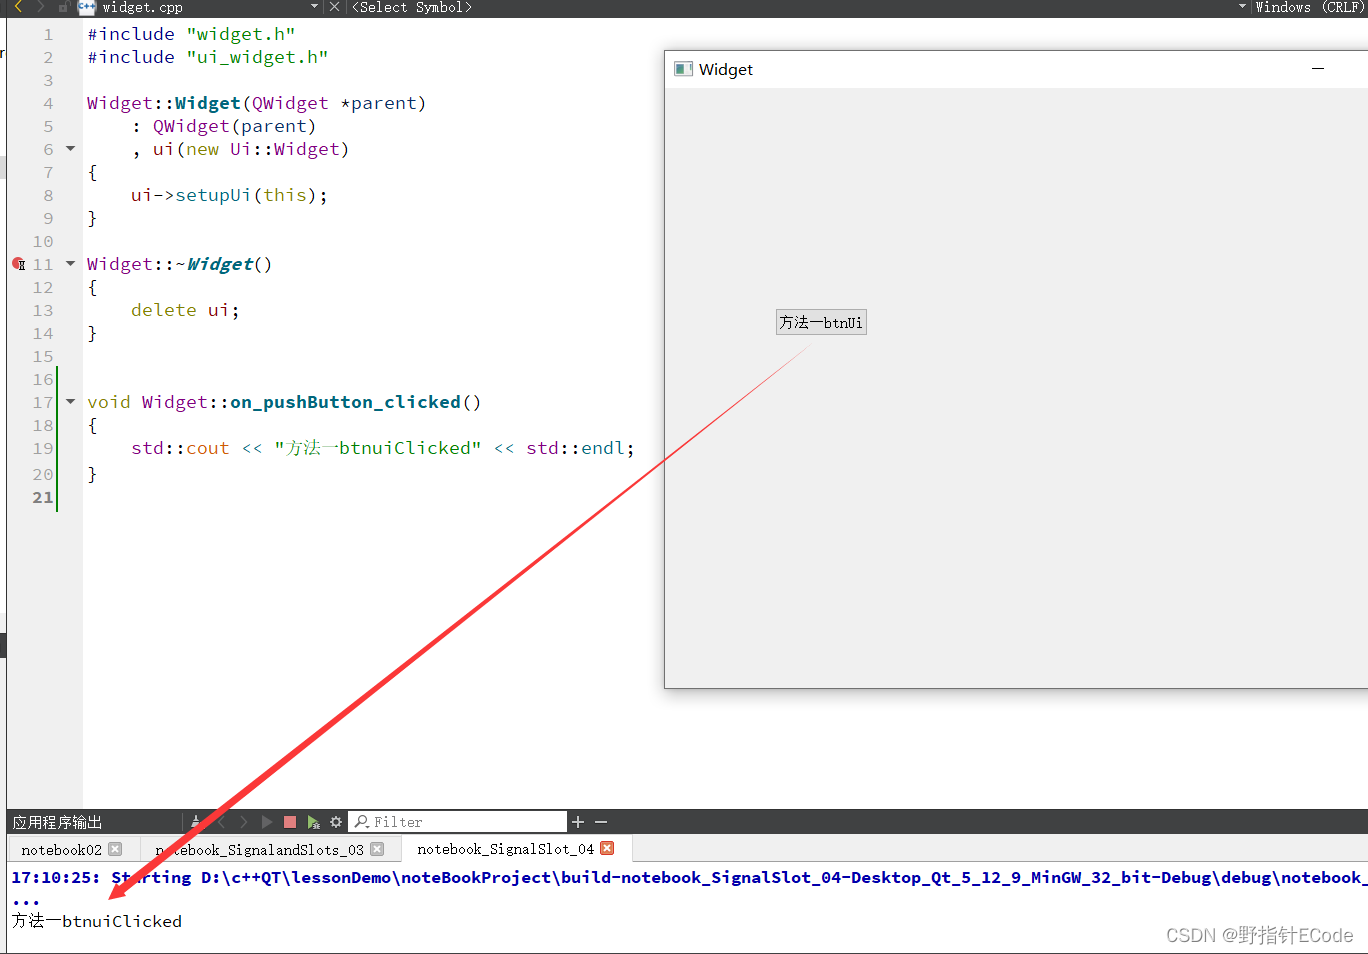Go back with the yellow left arrow in editor bar
This screenshot has width=1368, height=954.
click(17, 7)
